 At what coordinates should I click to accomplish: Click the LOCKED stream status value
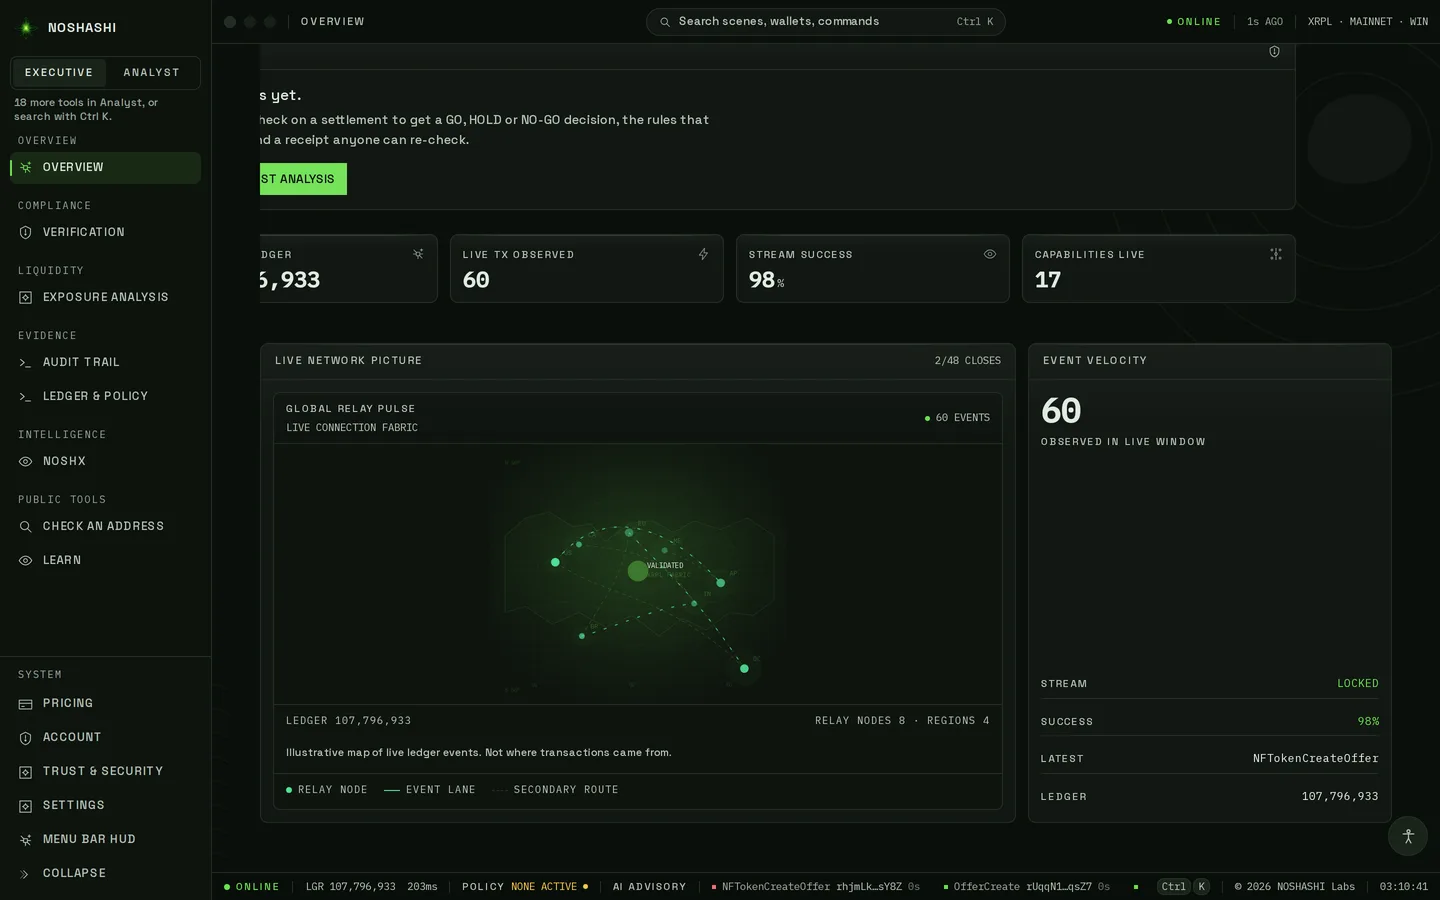tap(1358, 684)
